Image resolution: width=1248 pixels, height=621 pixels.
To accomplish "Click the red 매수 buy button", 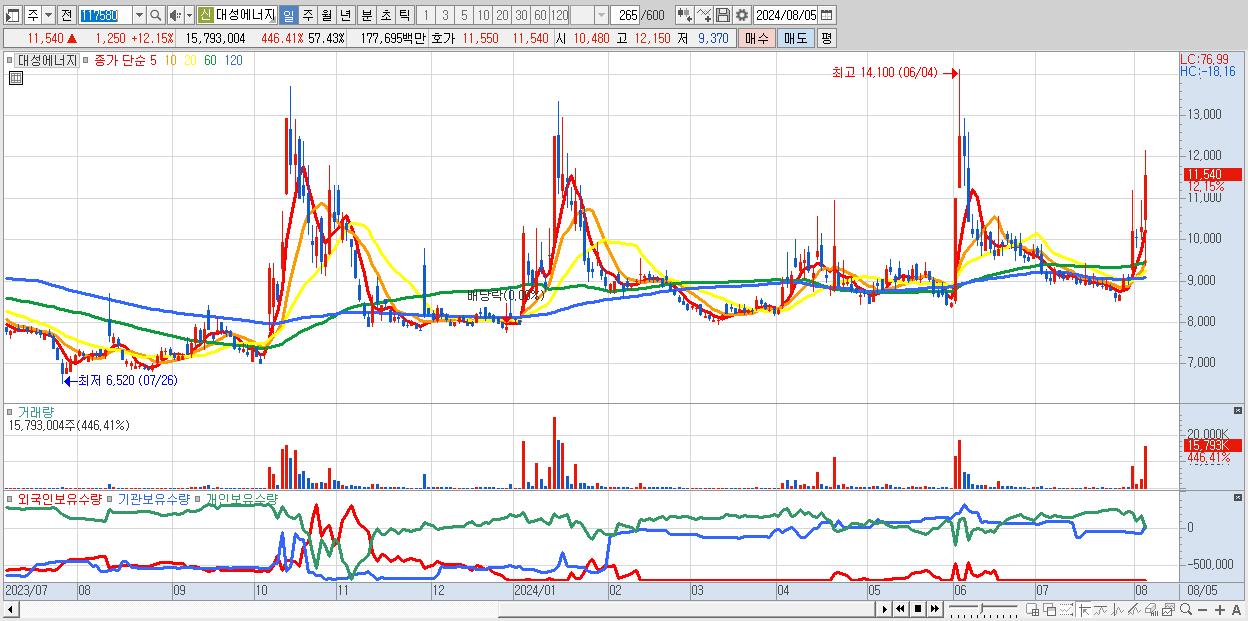I will (756, 38).
